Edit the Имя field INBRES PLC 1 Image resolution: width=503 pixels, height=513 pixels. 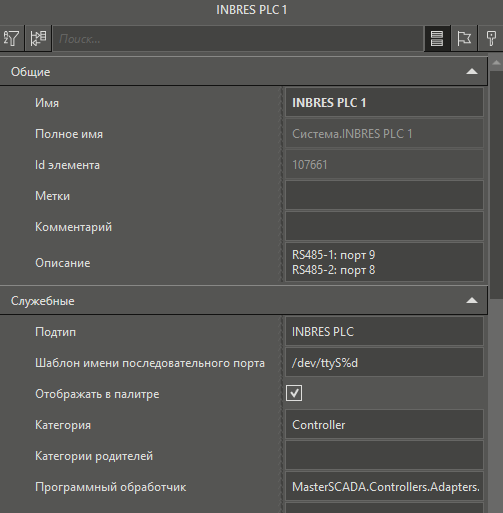pyautogui.click(x=384, y=103)
